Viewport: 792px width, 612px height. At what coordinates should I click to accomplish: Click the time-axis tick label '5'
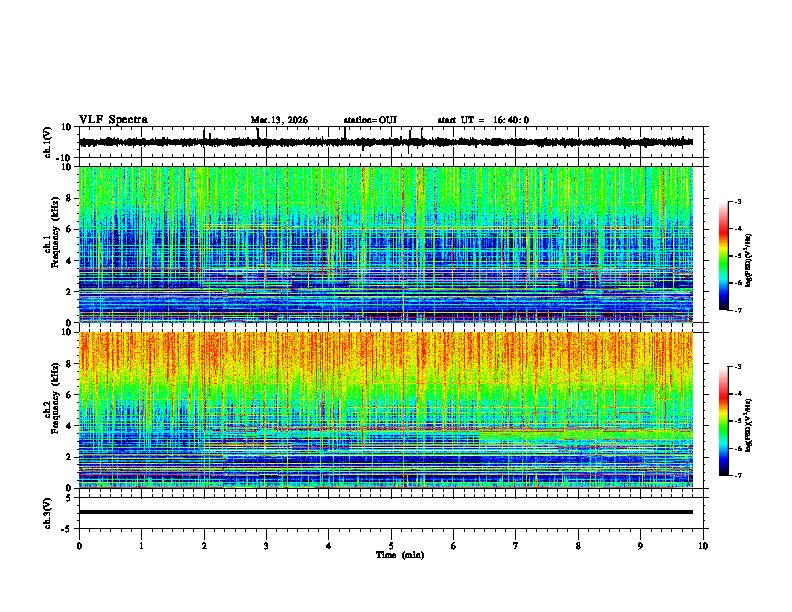[x=391, y=546]
